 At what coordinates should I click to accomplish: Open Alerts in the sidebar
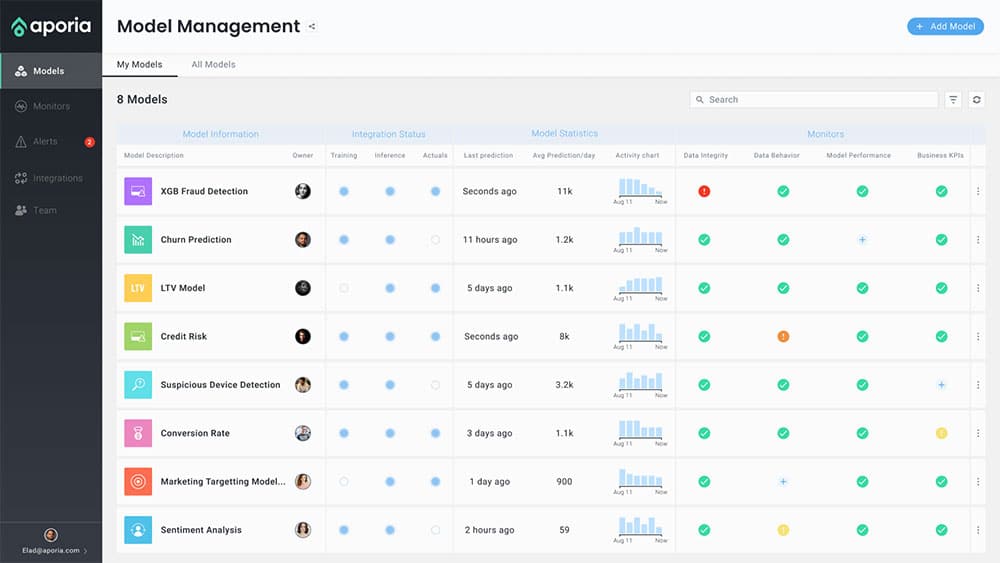click(45, 142)
